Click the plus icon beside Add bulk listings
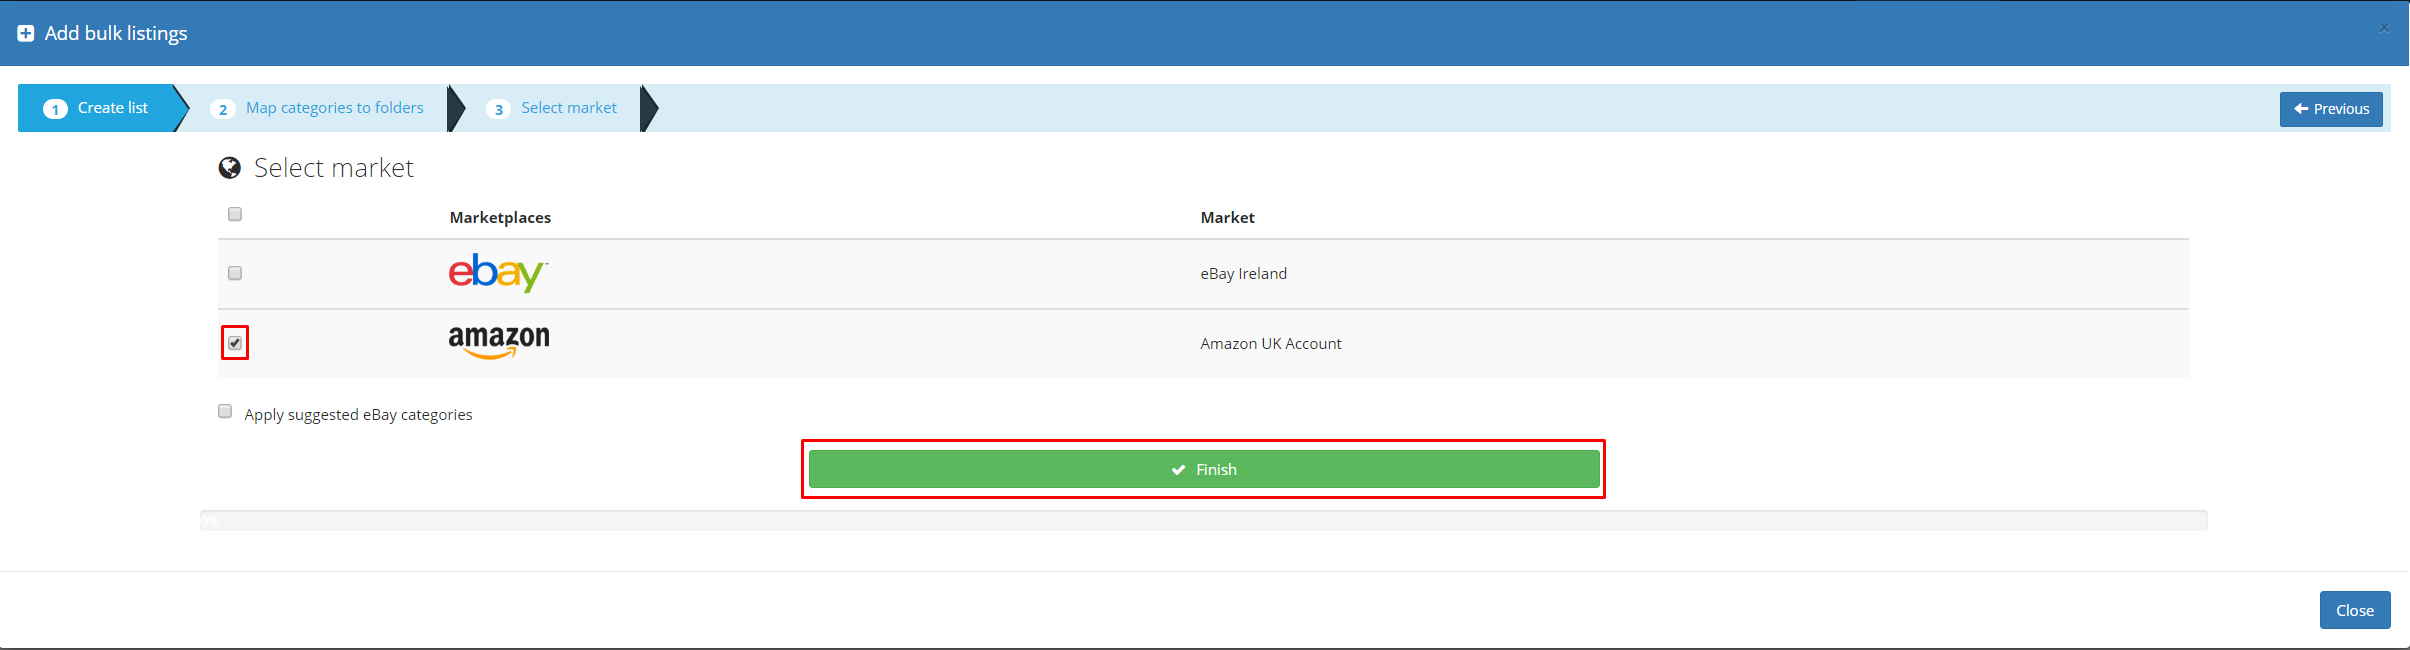Image resolution: width=2410 pixels, height=650 pixels. click(26, 34)
